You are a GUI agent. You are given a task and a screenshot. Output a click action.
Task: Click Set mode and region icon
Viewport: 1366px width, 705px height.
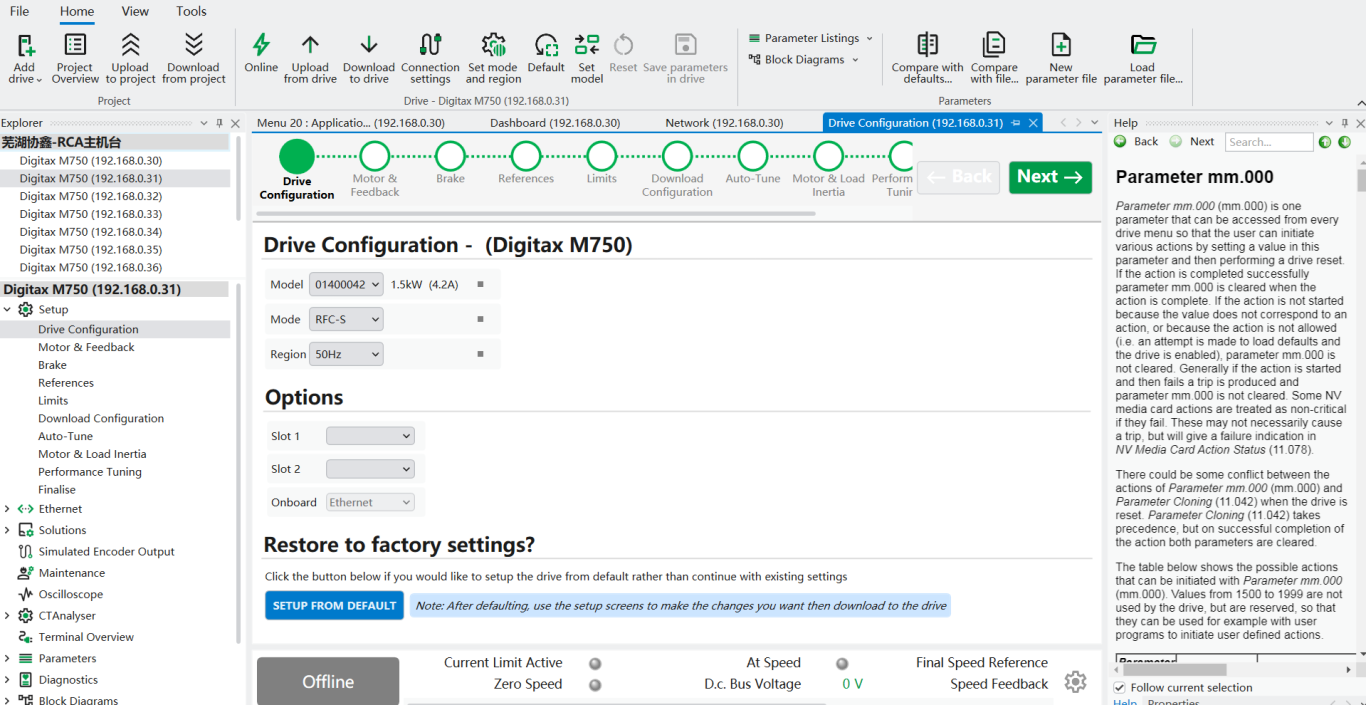pyautogui.click(x=493, y=45)
